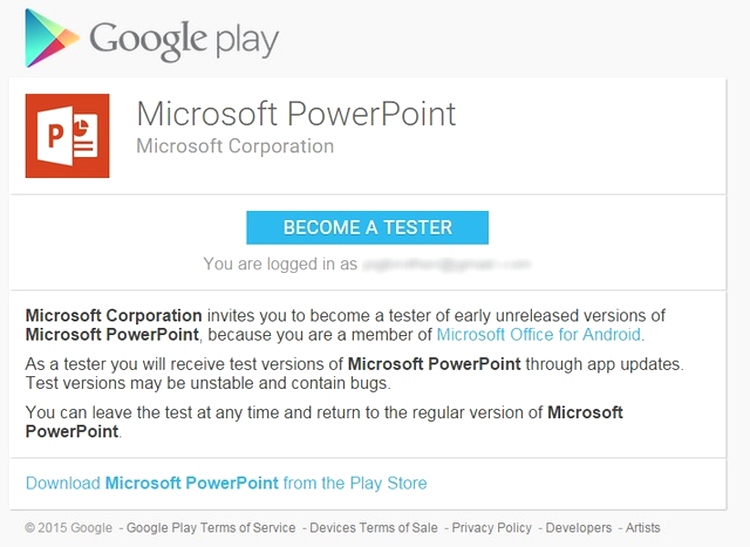Open Google Play Terms of Service
750x547 pixels.
pyautogui.click(x=211, y=528)
